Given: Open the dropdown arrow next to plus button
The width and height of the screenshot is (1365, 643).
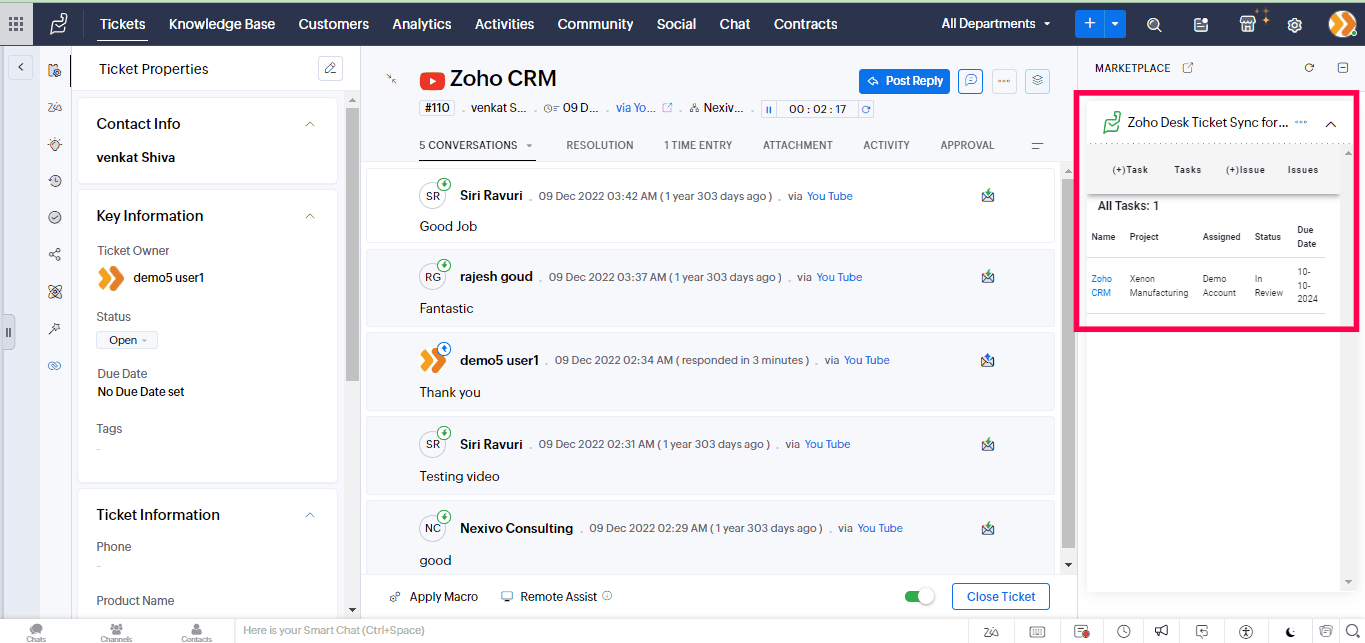Looking at the screenshot, I should [1115, 24].
